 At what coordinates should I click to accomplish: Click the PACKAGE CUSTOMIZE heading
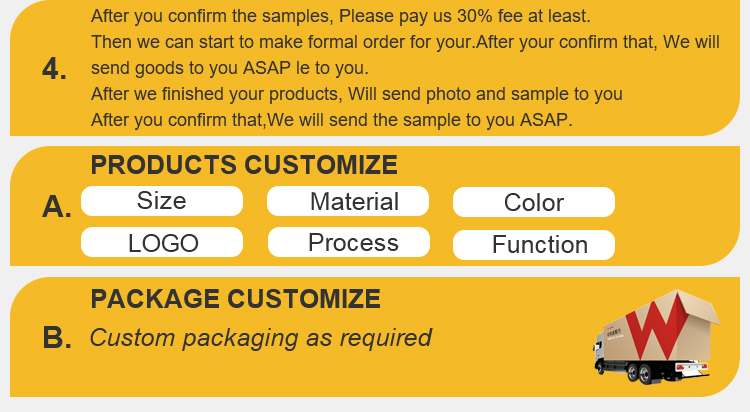tap(235, 299)
